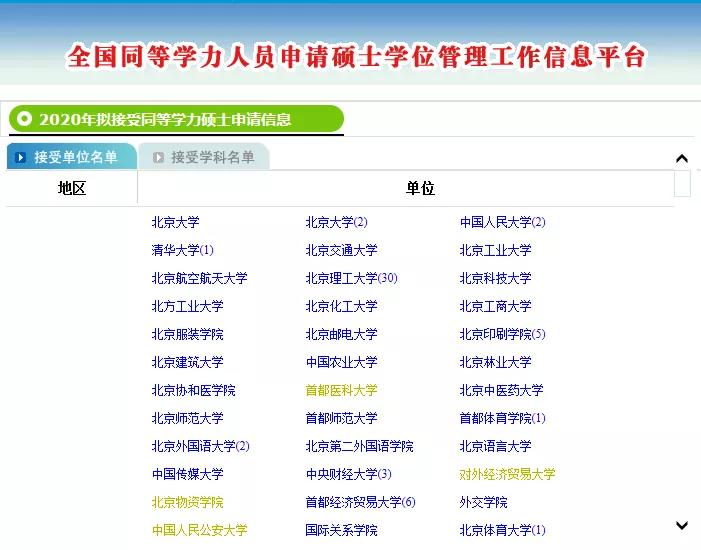Open 北京大学(2) link
This screenshot has width=701, height=550.
pyautogui.click(x=336, y=222)
